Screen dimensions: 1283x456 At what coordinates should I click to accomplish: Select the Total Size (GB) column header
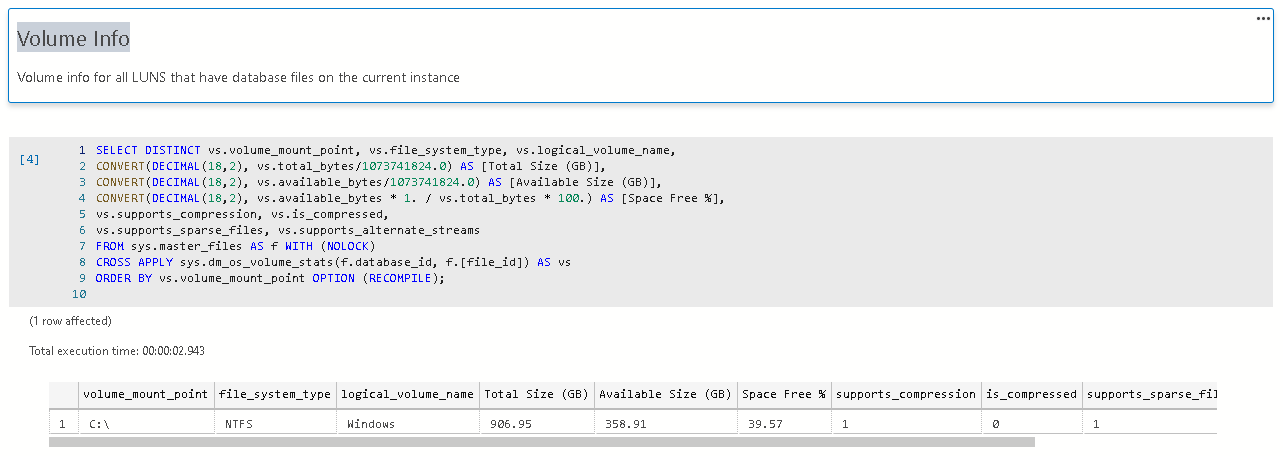click(x=536, y=394)
